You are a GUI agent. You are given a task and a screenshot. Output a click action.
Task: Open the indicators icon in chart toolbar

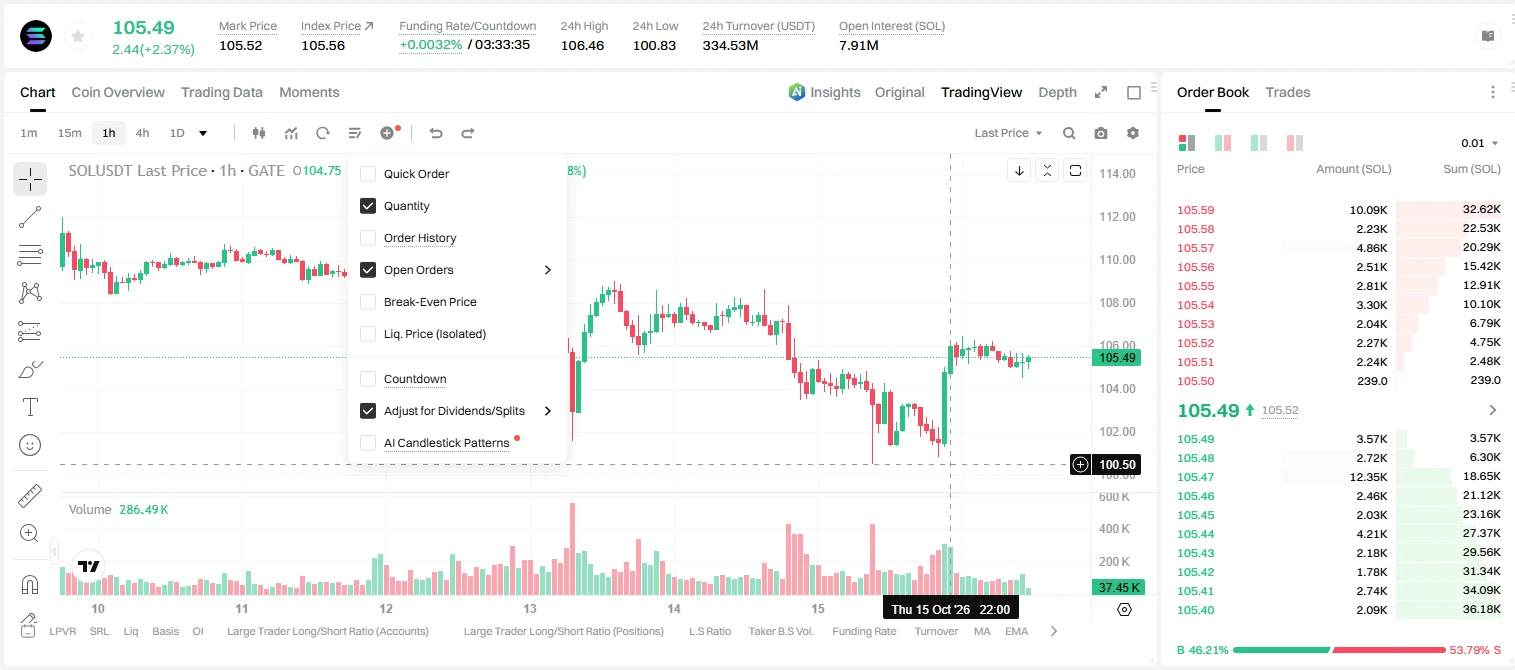tap(291, 133)
